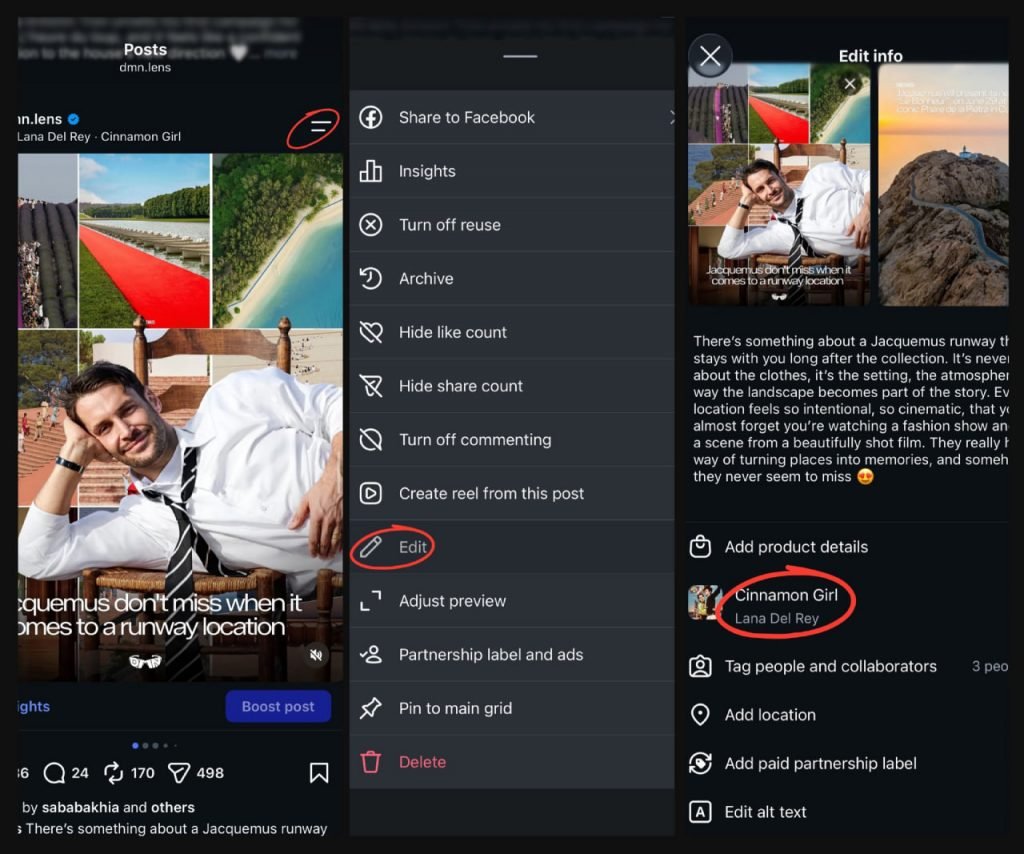Image resolution: width=1024 pixels, height=854 pixels.
Task: Open Add location
Action: tap(848, 715)
